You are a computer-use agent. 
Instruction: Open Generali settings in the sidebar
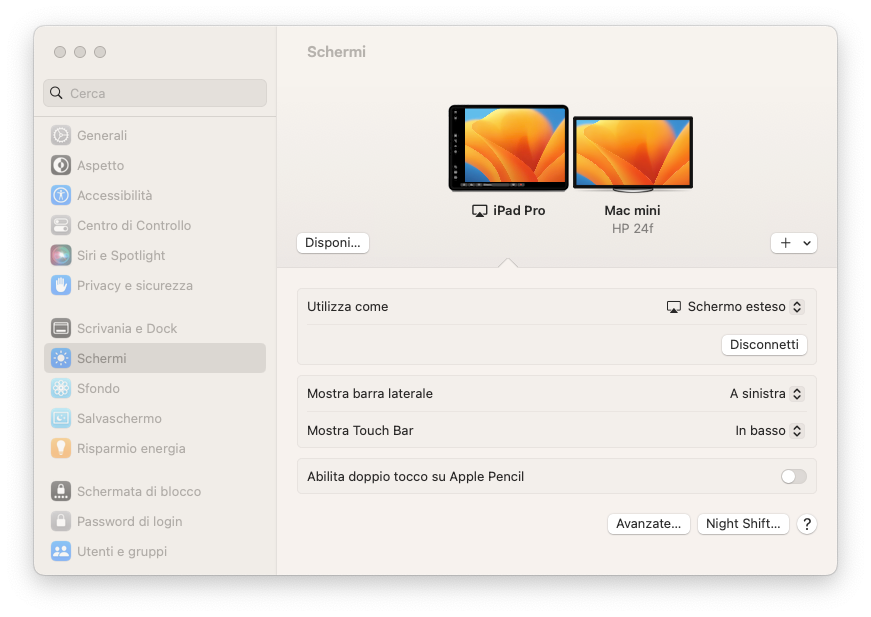pos(102,135)
